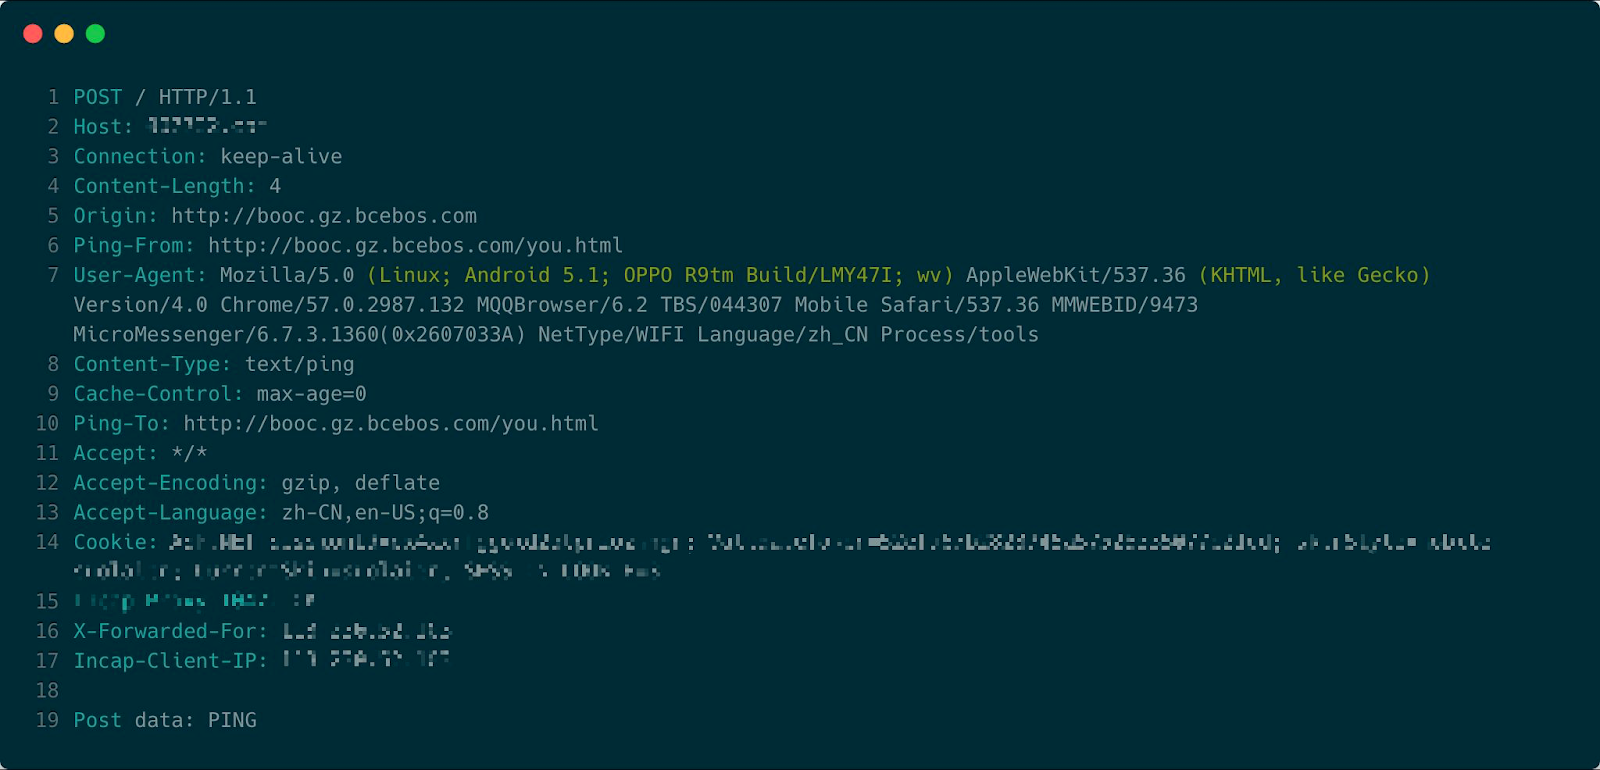Image resolution: width=1600 pixels, height=770 pixels.
Task: Click the red close window button
Action: click(x=33, y=34)
